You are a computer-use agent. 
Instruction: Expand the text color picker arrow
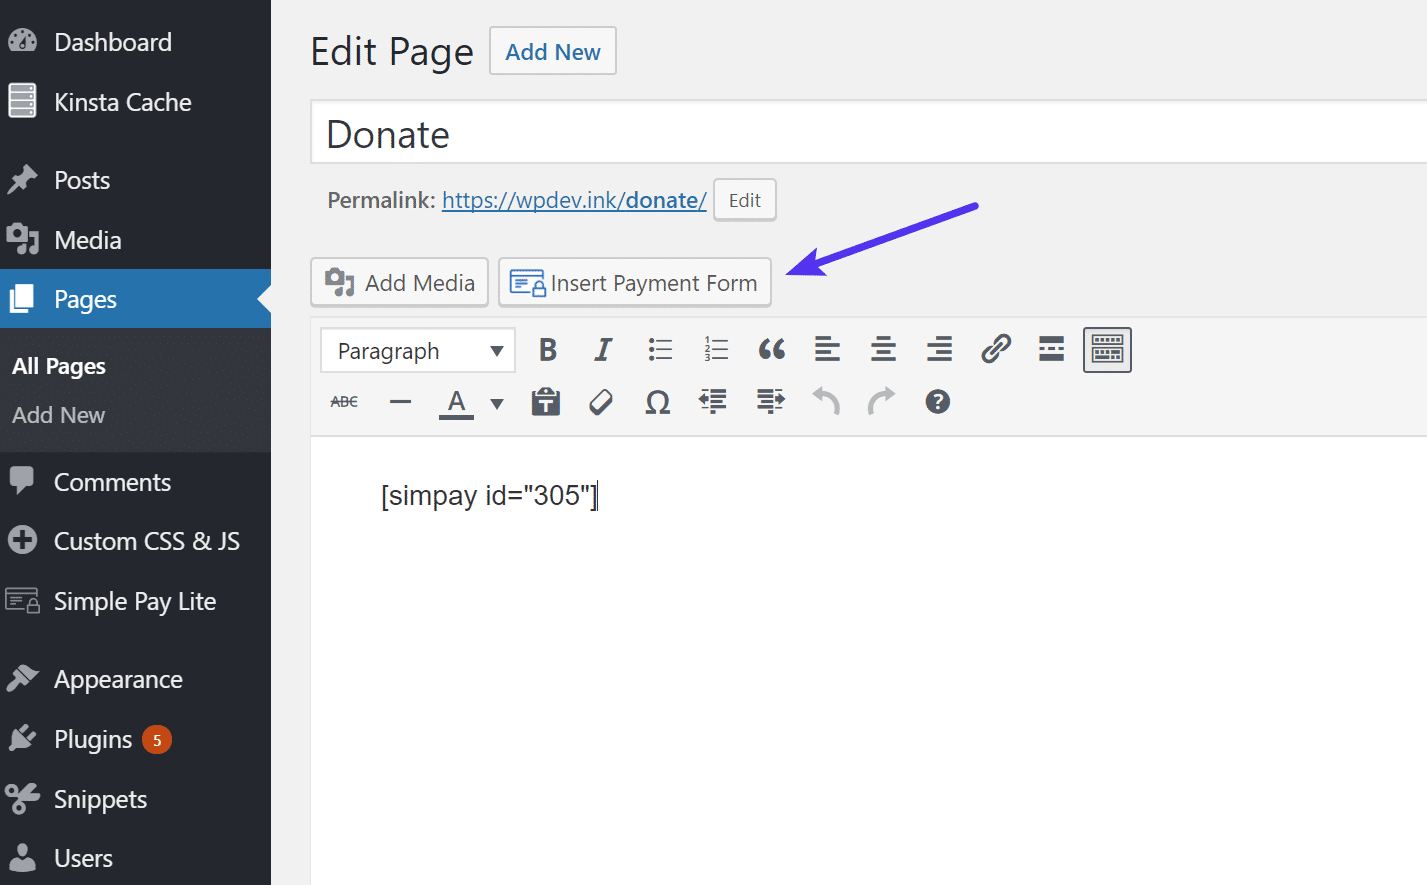pyautogui.click(x=497, y=404)
